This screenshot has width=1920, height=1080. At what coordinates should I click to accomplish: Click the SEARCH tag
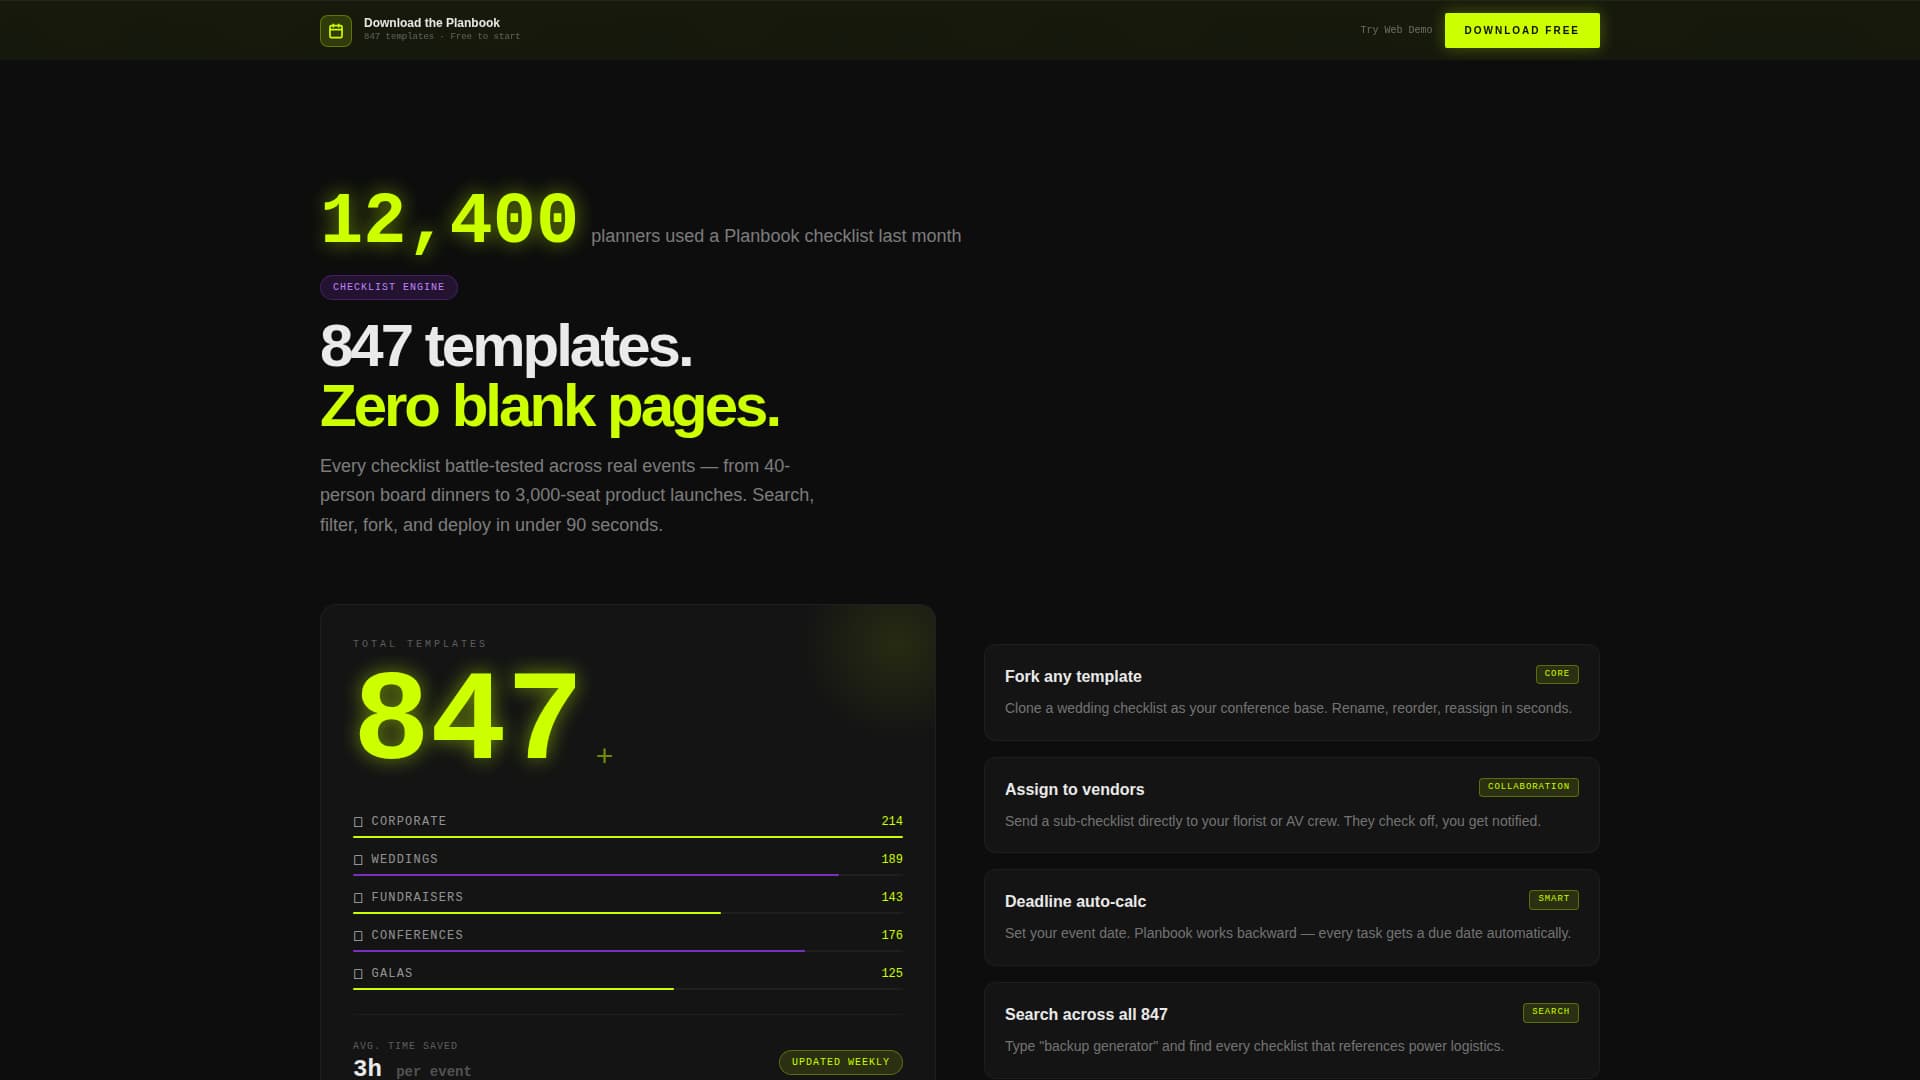click(x=1550, y=1012)
